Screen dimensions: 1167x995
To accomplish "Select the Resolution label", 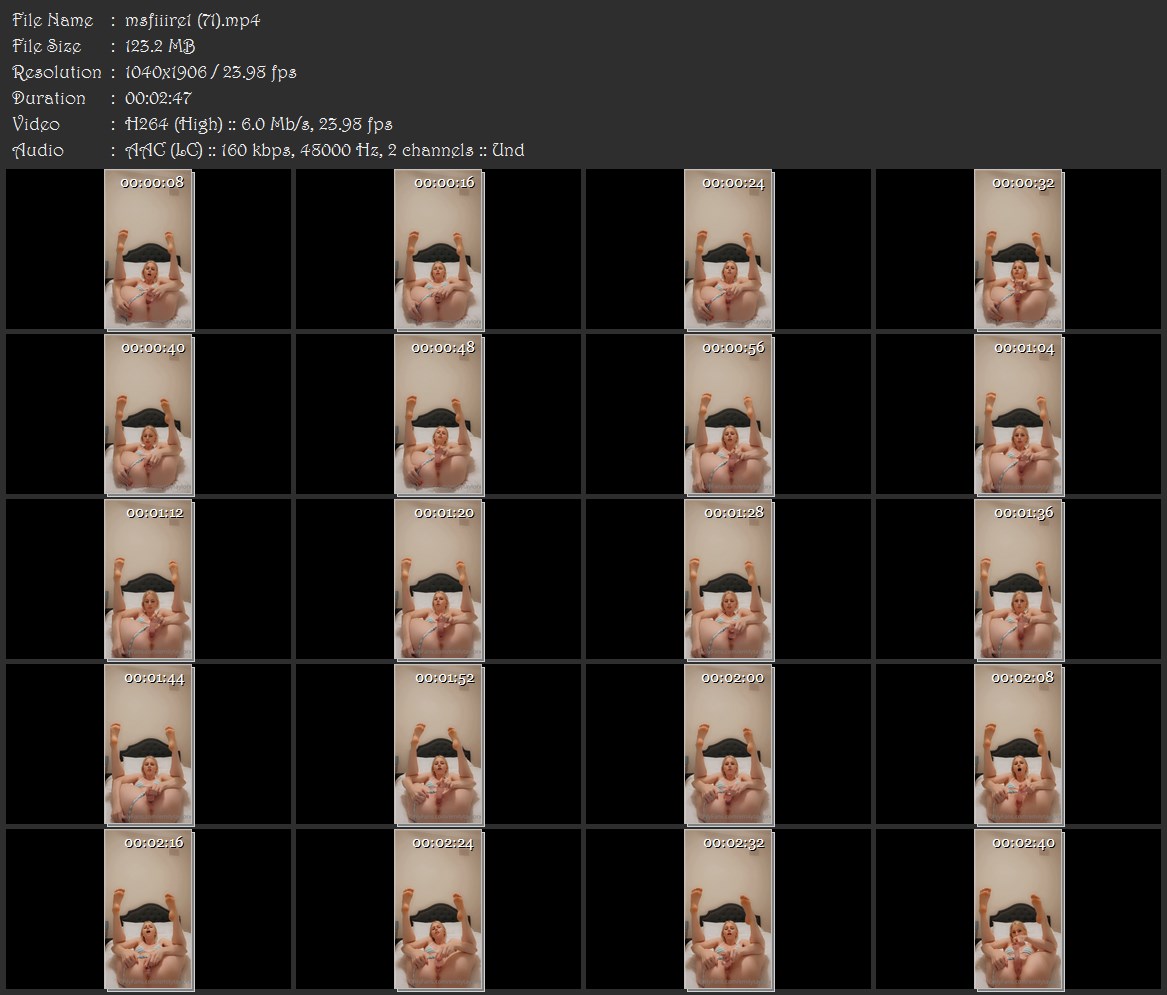I will click(57, 72).
